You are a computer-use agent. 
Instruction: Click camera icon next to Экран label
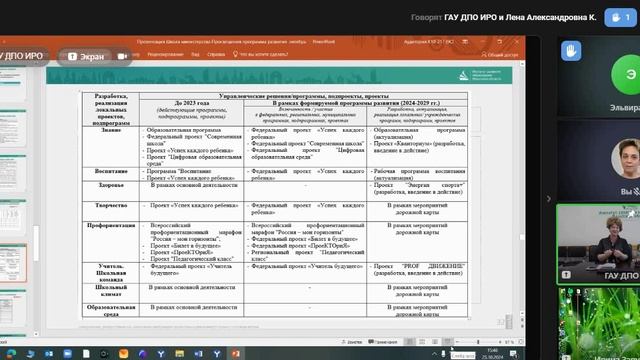[122, 56]
